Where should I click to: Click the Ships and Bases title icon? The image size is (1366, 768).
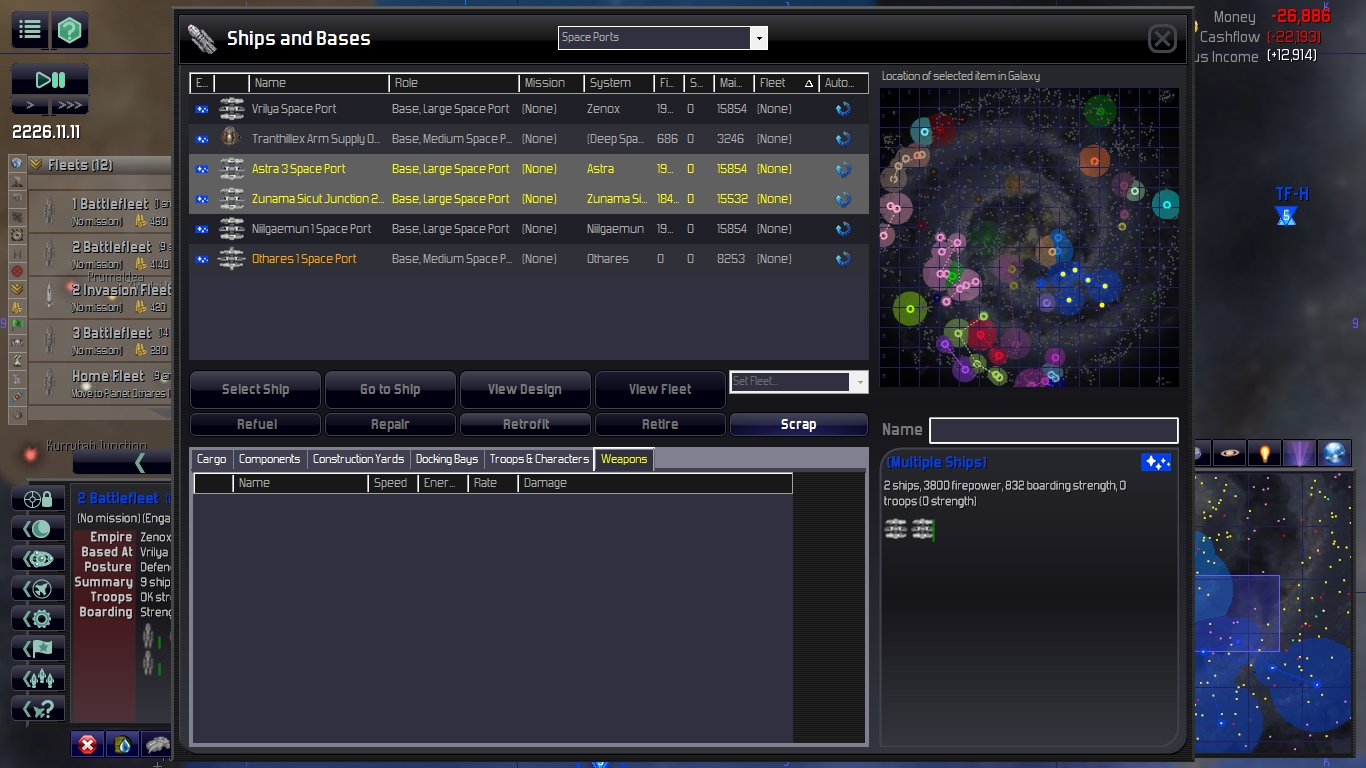pyautogui.click(x=202, y=39)
